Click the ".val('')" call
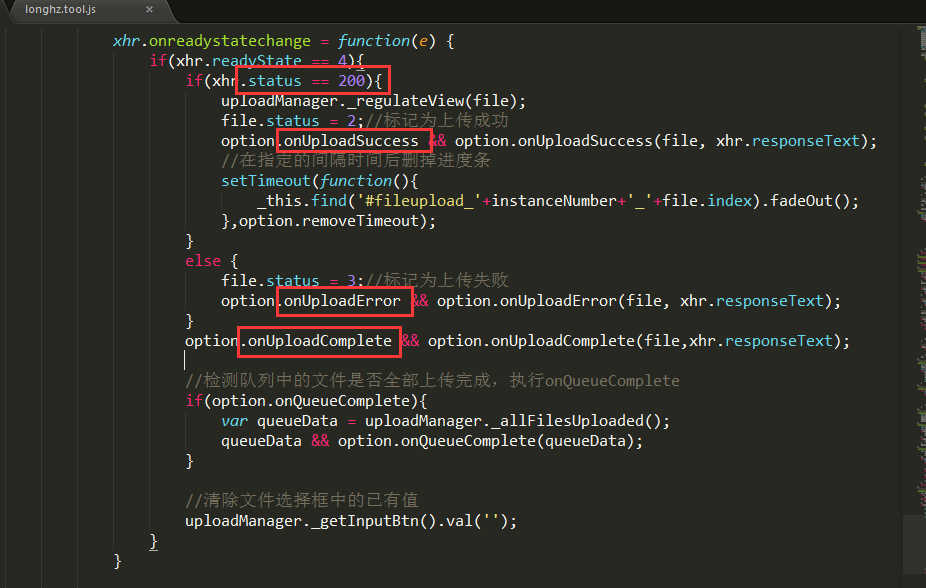This screenshot has height=588, width=926. (472, 521)
